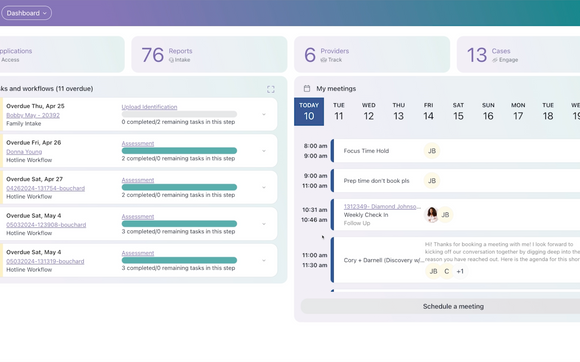
Task: Open the 04262024-131754-bouchard link
Action: [45, 188]
